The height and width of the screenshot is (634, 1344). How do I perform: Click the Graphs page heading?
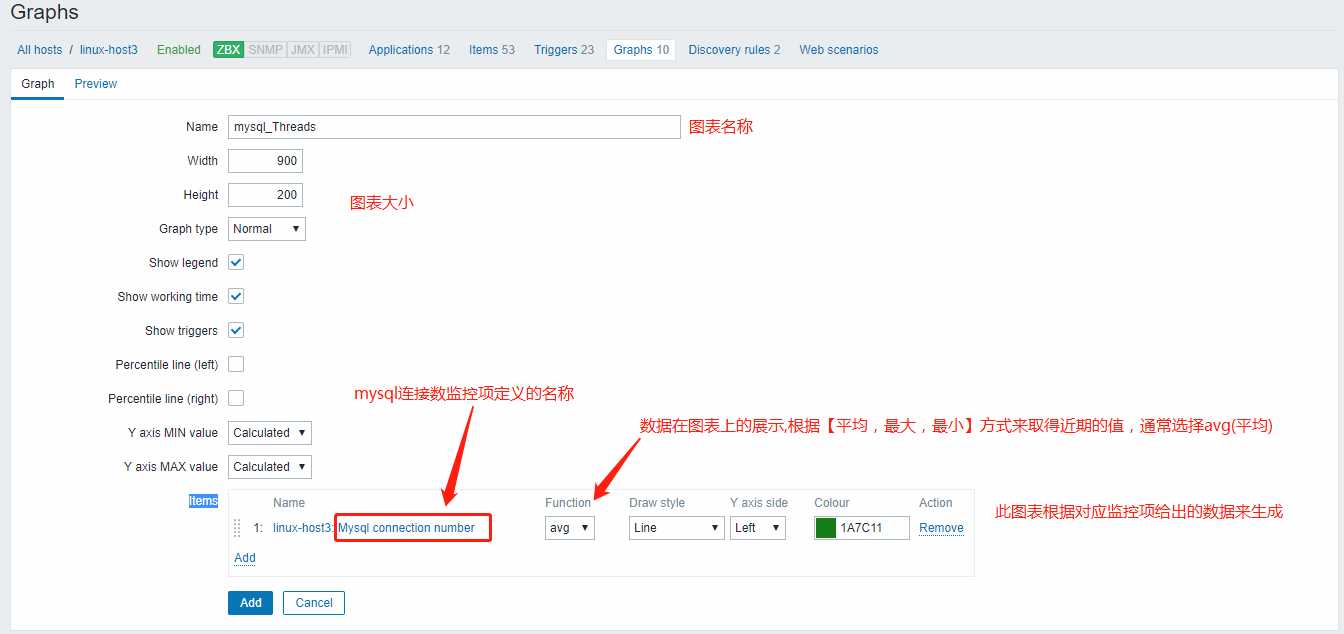[44, 13]
